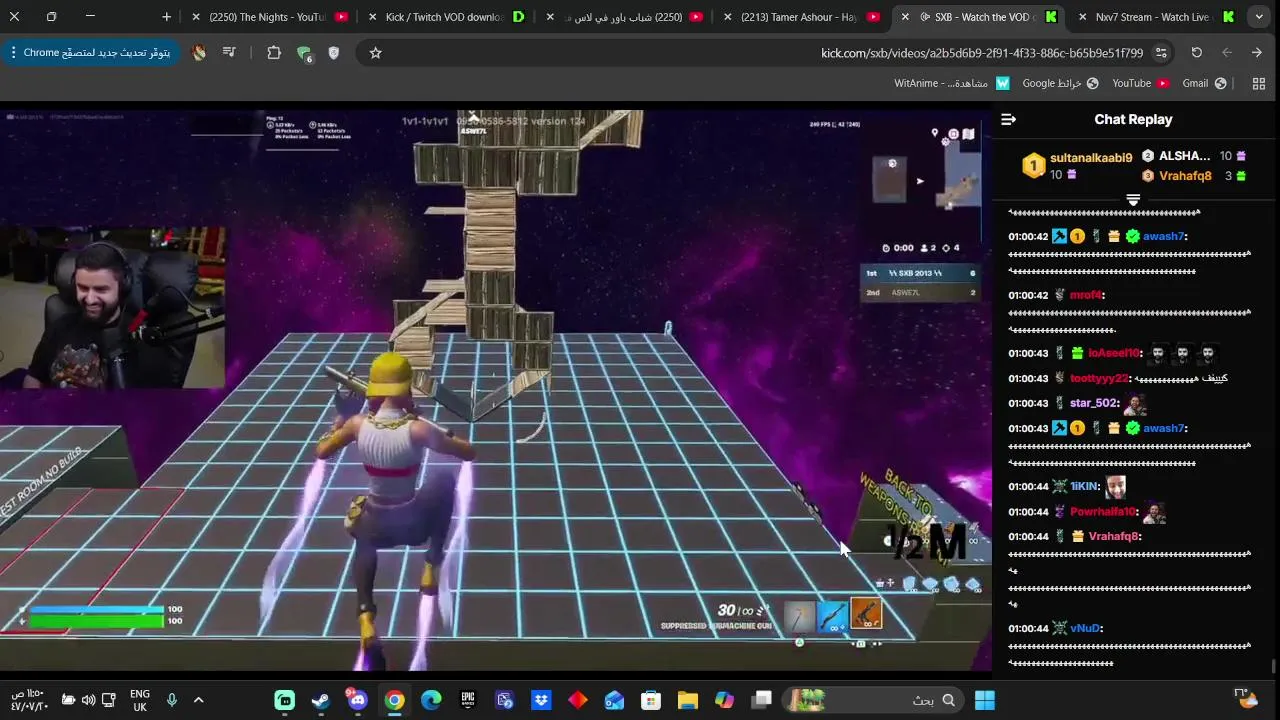Screen dimensions: 1280x720
Task: Open the Windows Start menu
Action: 985,700
